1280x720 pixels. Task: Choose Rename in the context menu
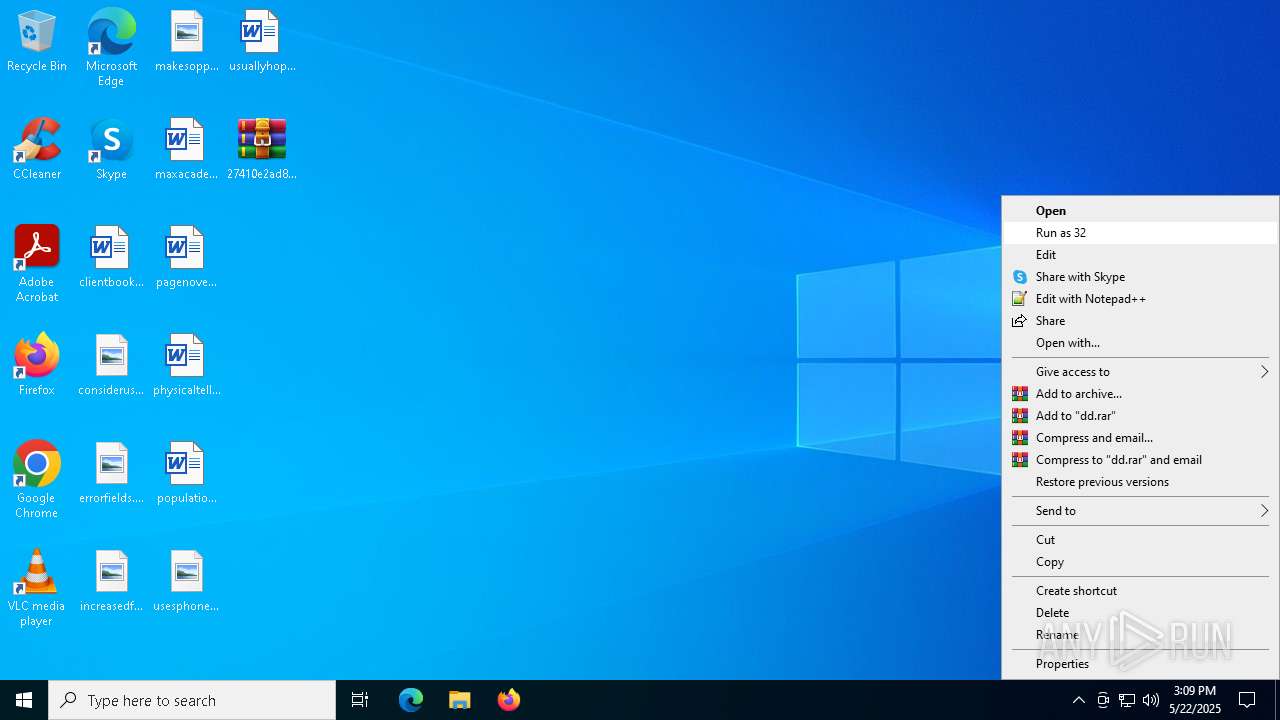pyautogui.click(x=1140, y=634)
